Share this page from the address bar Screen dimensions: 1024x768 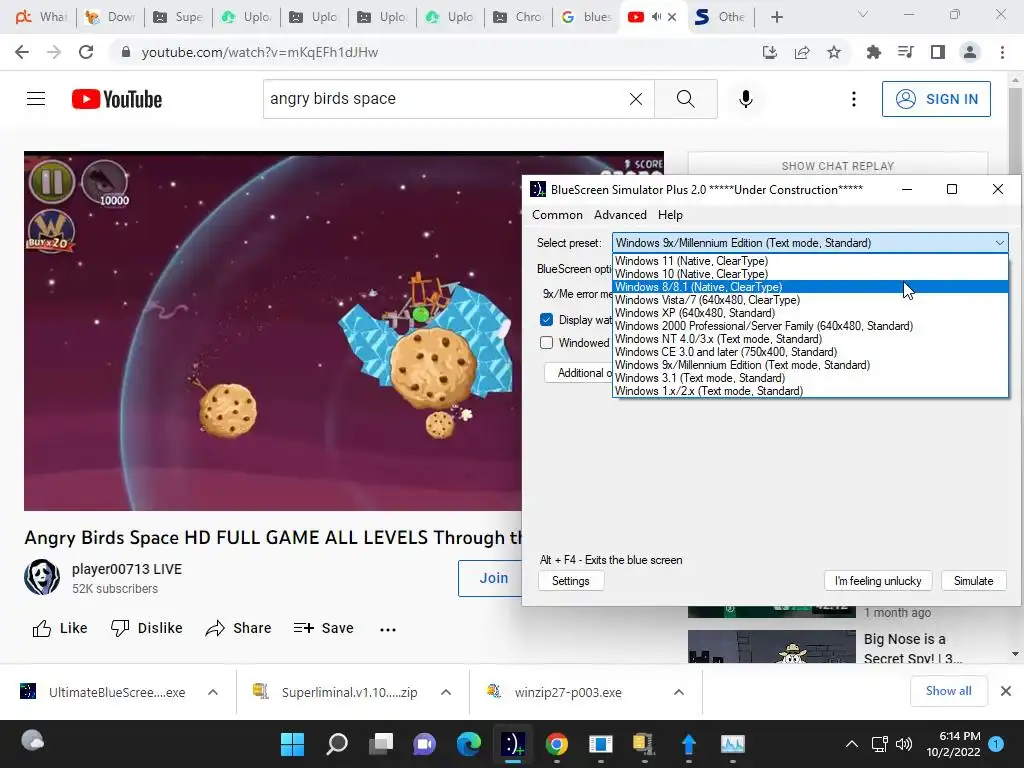pos(802,52)
